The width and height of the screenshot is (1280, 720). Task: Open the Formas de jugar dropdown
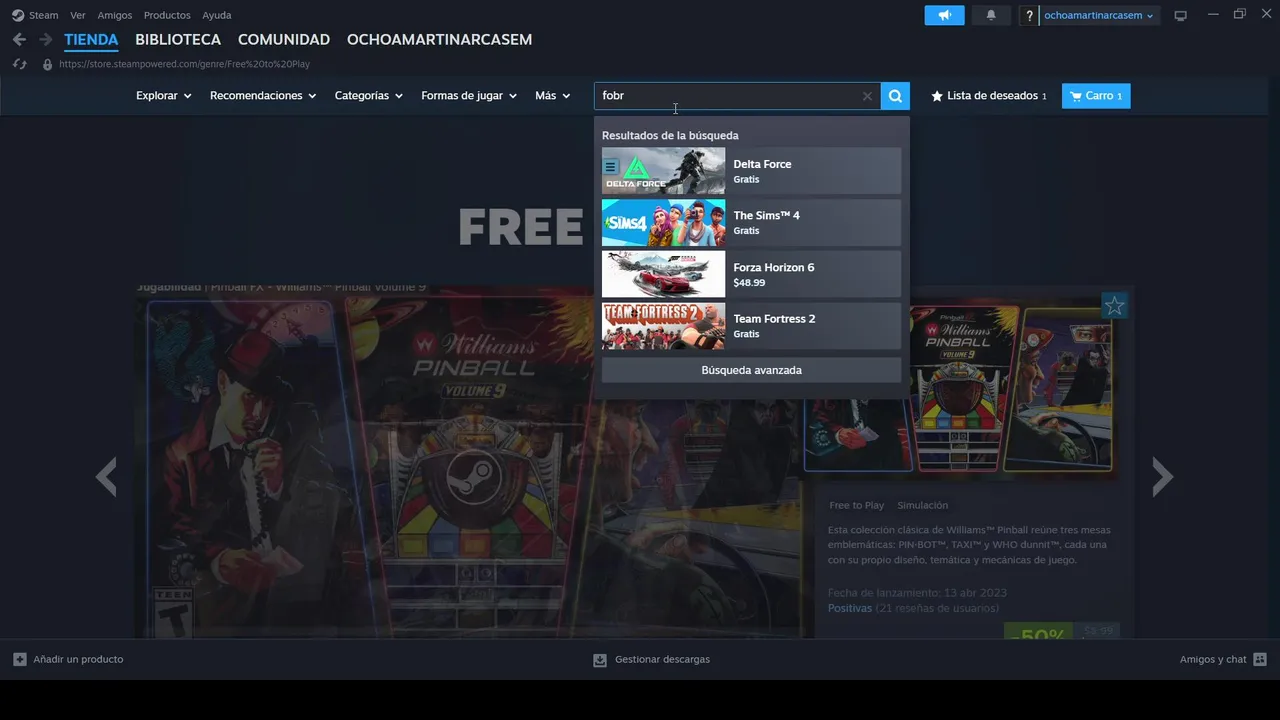pyautogui.click(x=469, y=96)
